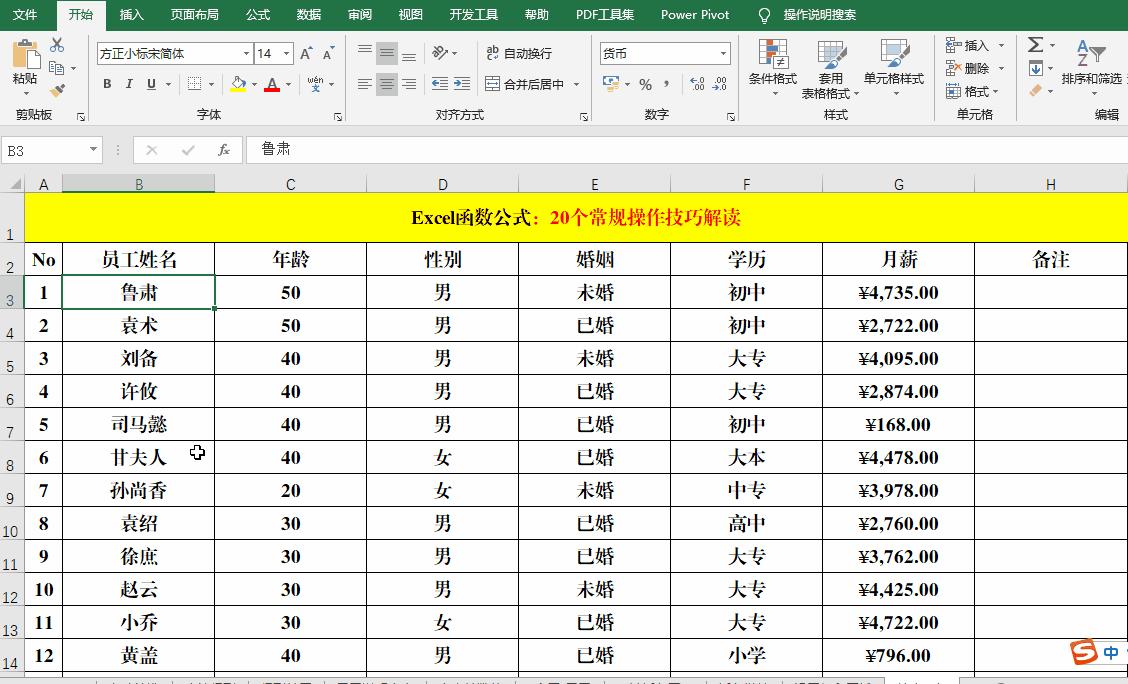The height and width of the screenshot is (684, 1128).
Task: Click 套用表格格式 format as table
Action: coord(831,70)
